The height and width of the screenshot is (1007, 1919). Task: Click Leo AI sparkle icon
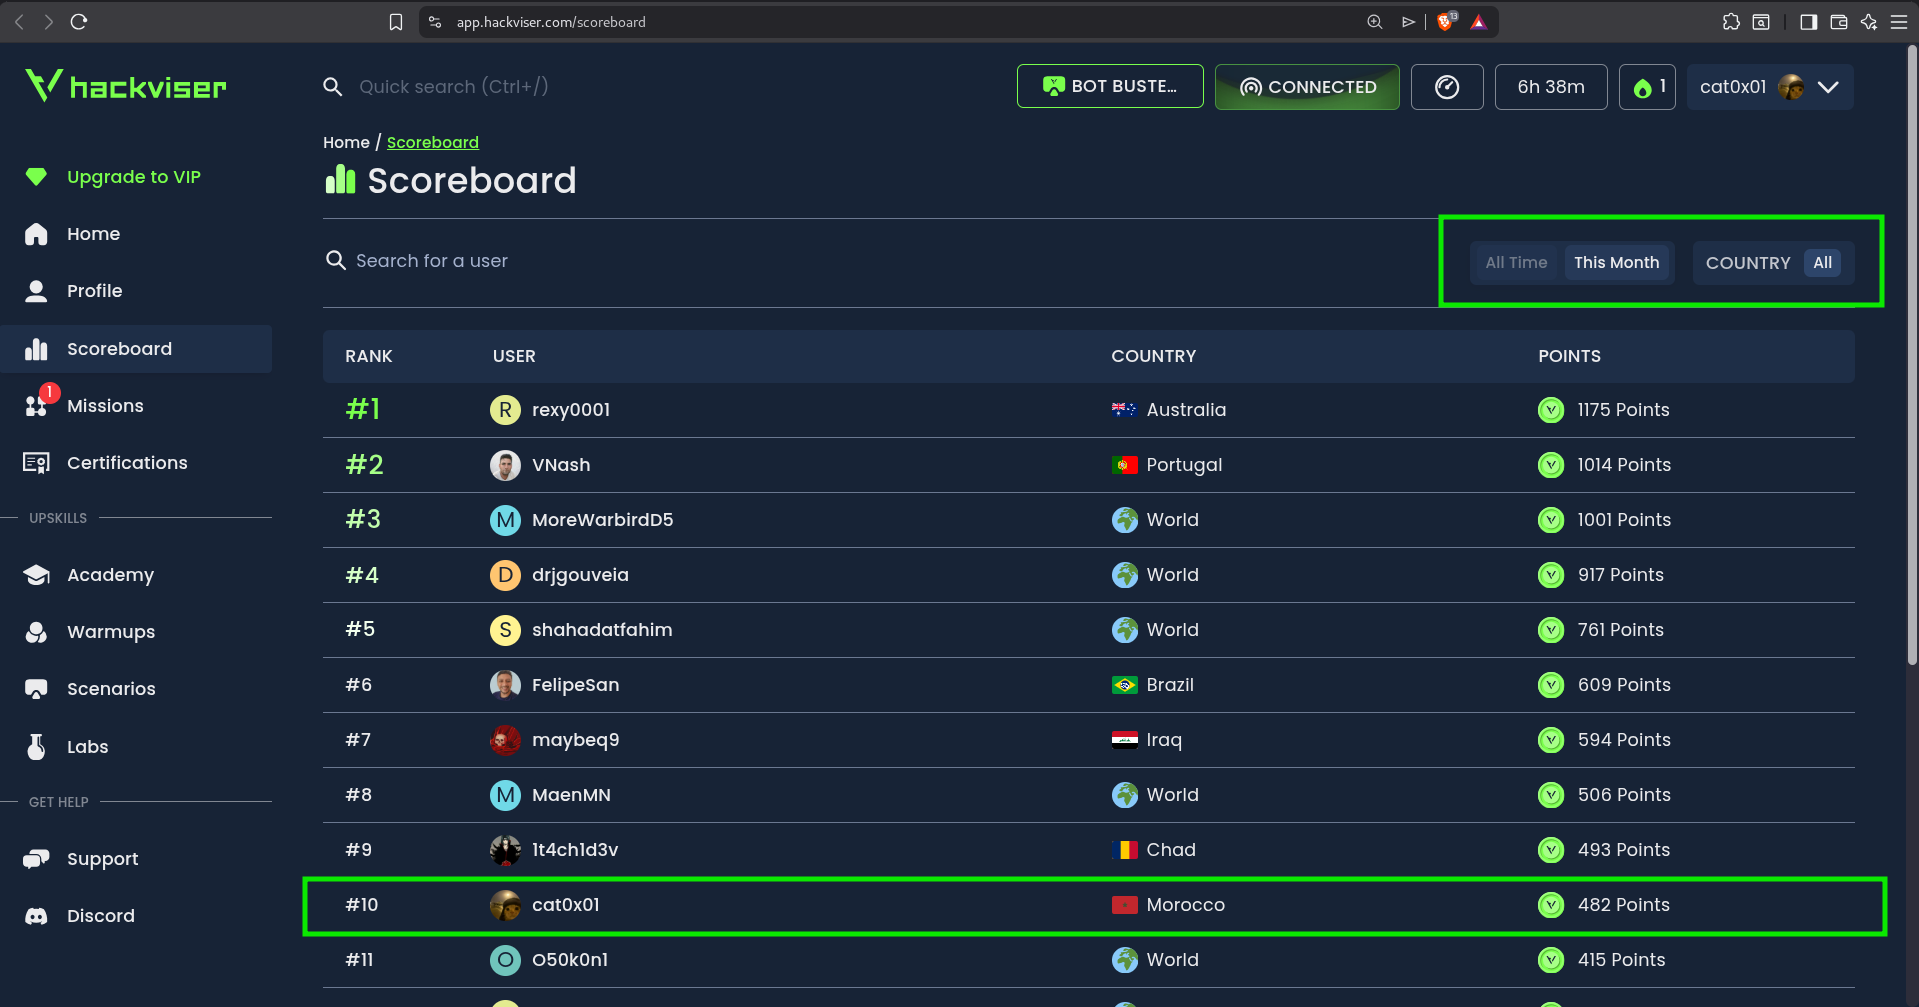1868,22
